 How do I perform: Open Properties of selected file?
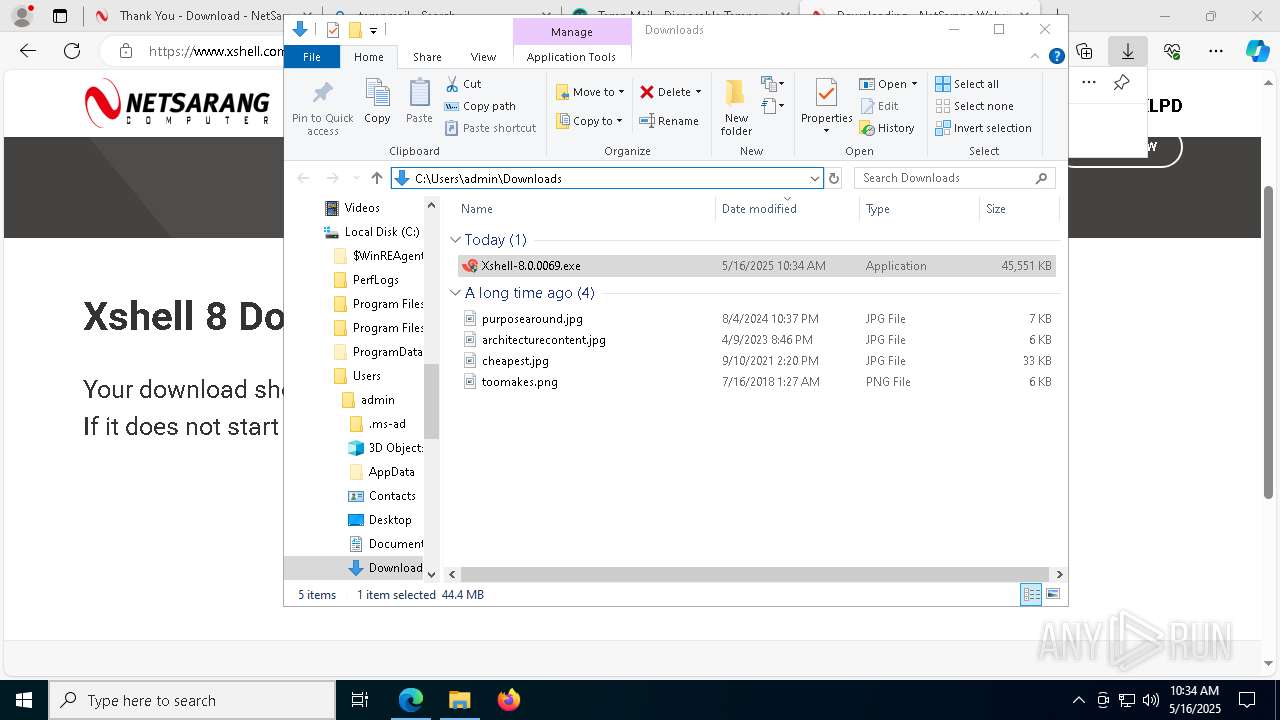pos(826,107)
